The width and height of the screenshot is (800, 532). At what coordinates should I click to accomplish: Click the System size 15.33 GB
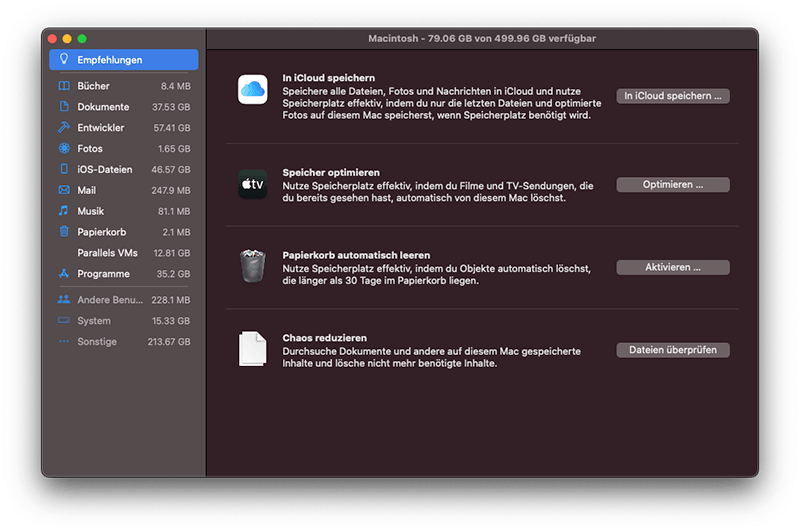(x=171, y=321)
